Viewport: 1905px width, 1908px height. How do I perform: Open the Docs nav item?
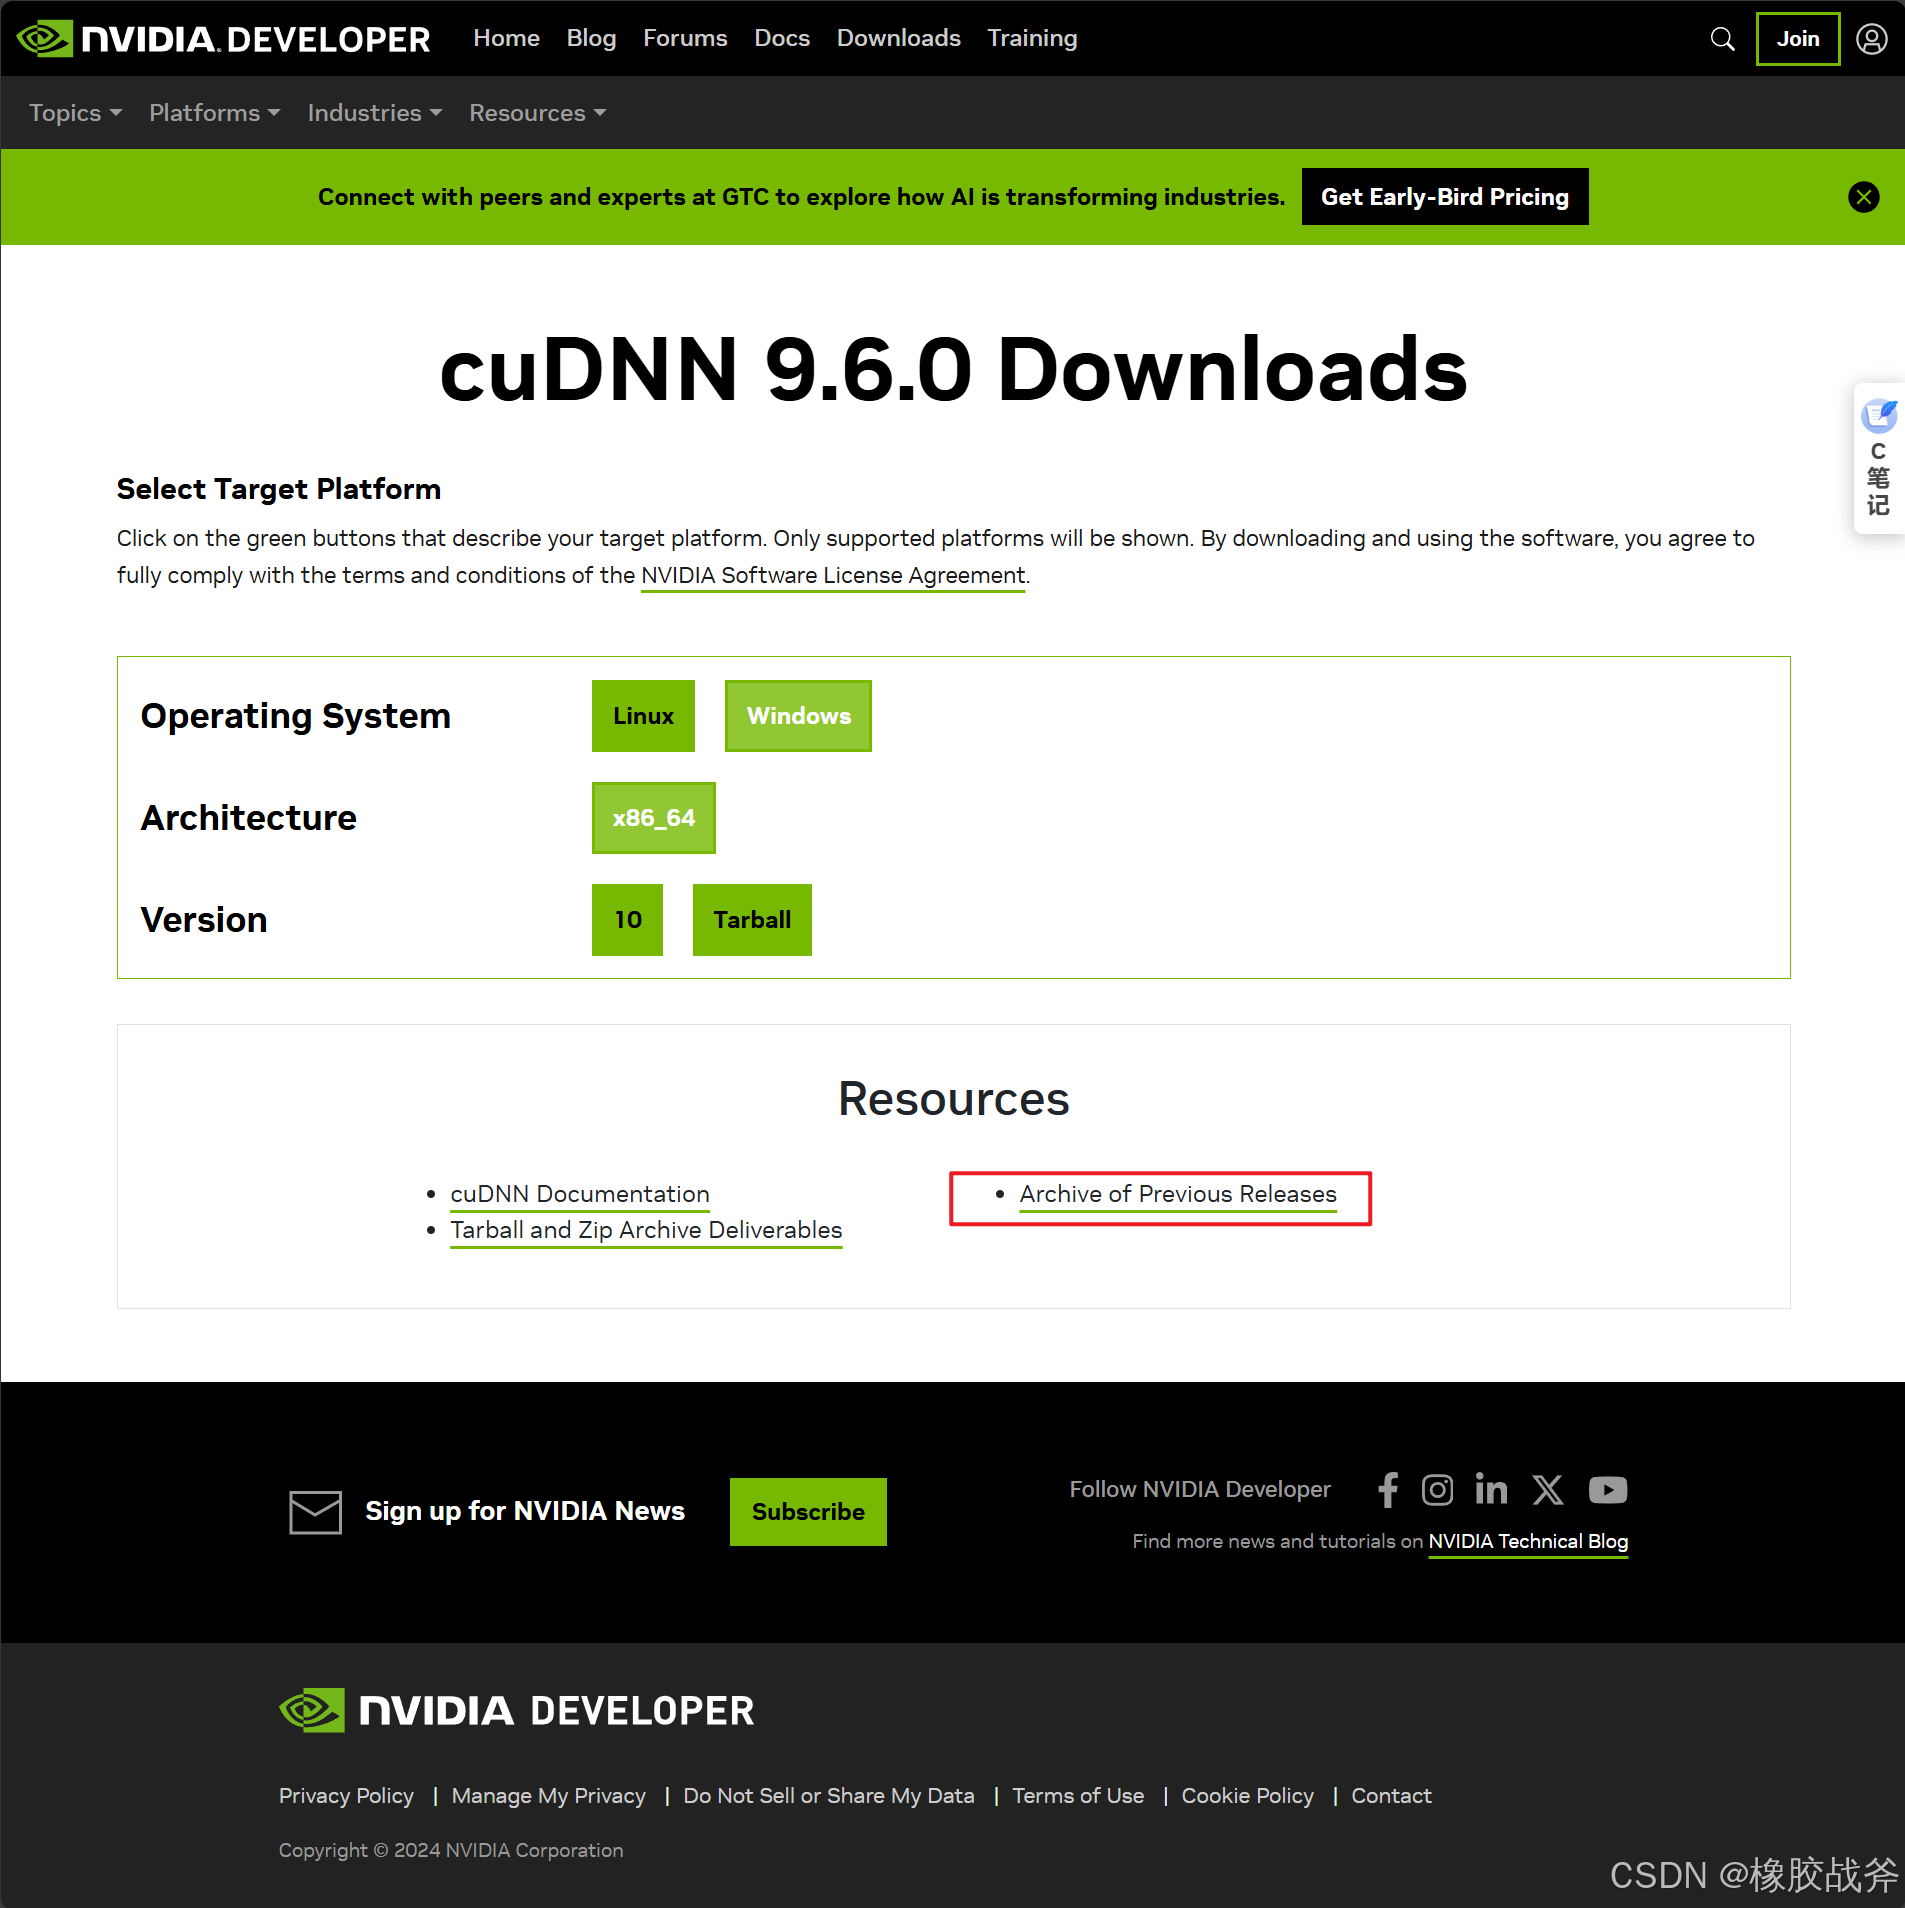tap(781, 38)
